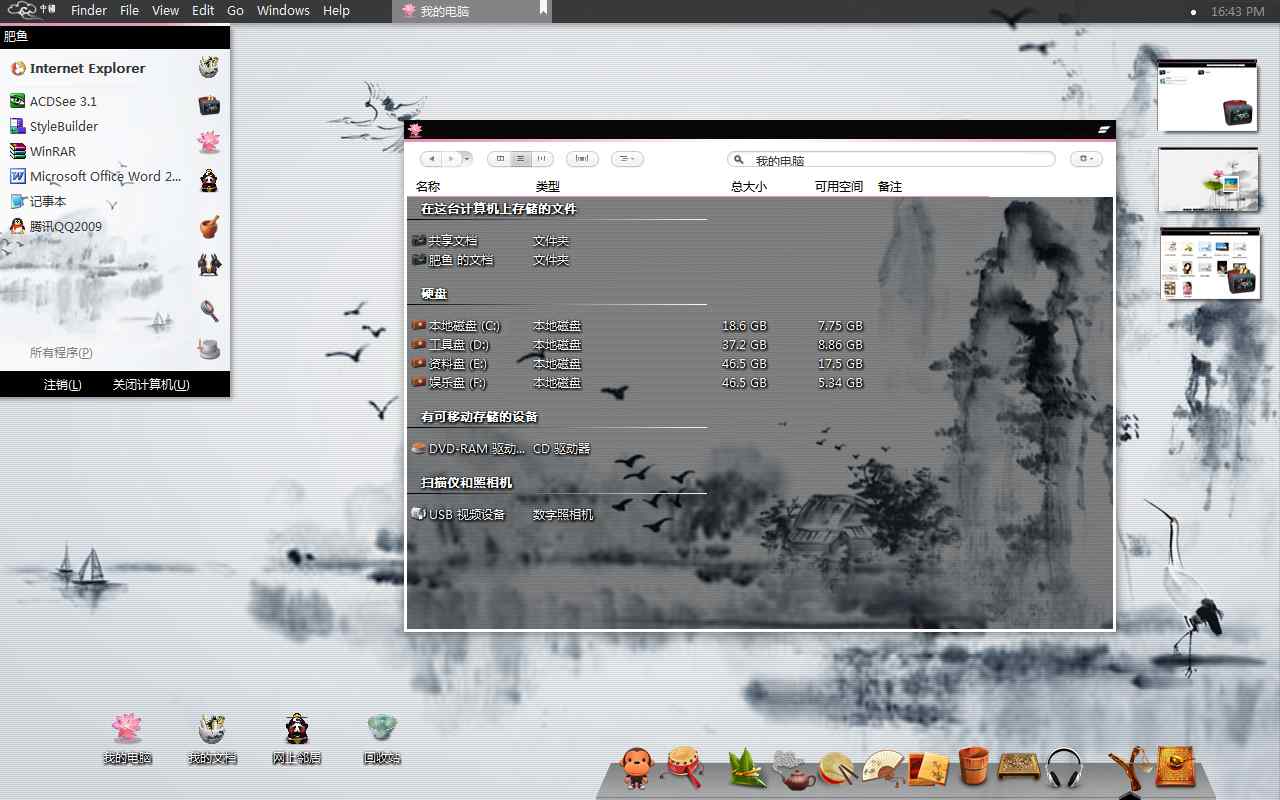Image resolution: width=1280 pixels, height=800 pixels.
Task: Click the monkey icon in the dock
Action: tap(636, 768)
